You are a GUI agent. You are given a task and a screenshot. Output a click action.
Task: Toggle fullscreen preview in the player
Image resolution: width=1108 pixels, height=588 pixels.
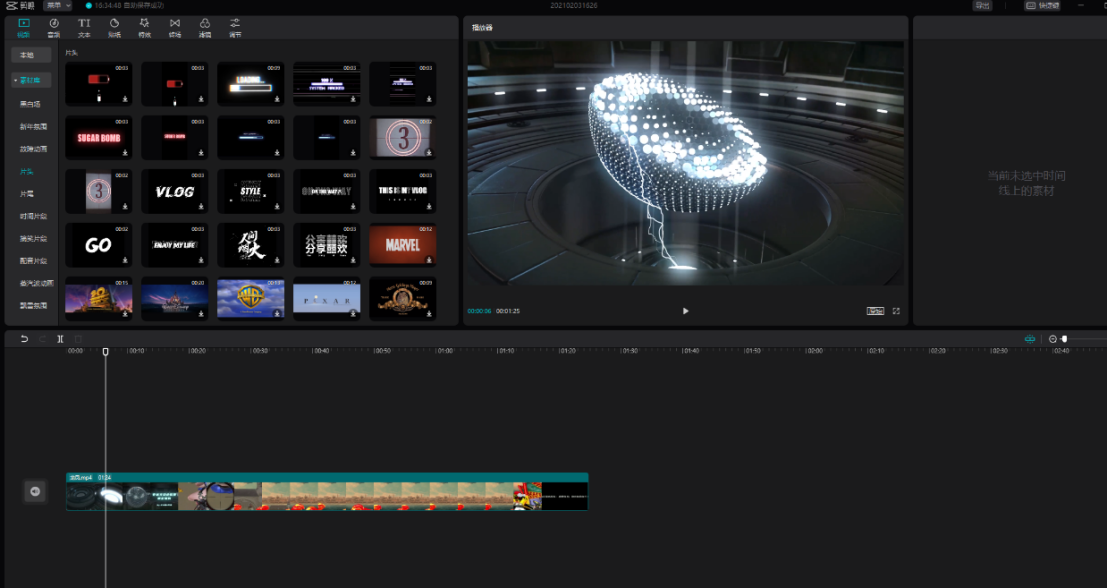coord(896,311)
